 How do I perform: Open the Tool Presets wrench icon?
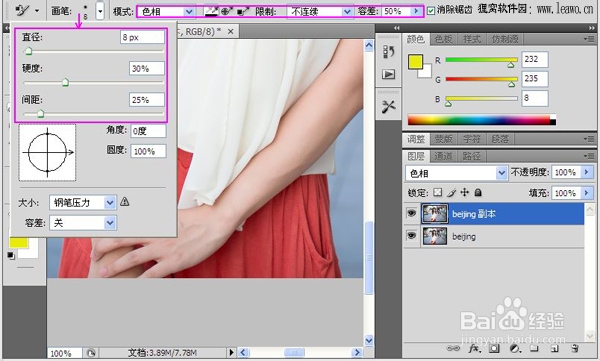389,106
